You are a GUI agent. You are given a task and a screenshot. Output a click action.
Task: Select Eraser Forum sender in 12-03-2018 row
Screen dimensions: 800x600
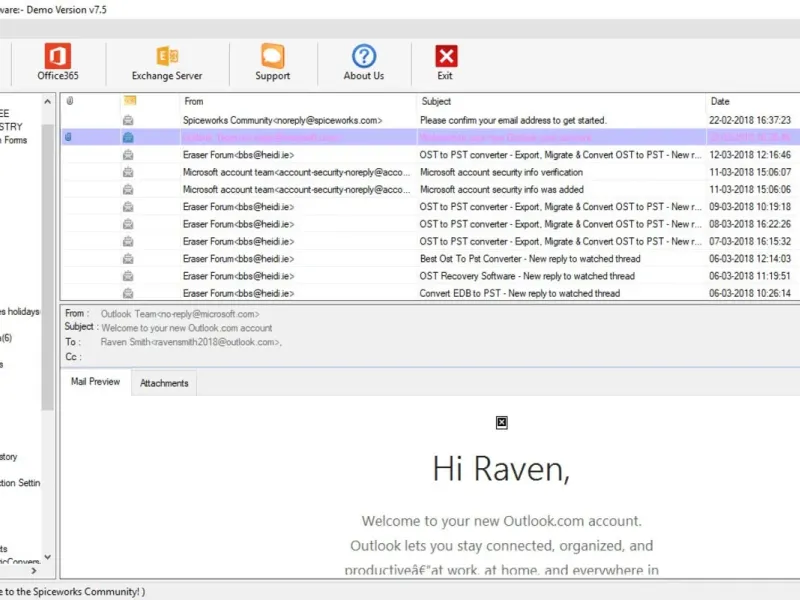[x=238, y=155]
